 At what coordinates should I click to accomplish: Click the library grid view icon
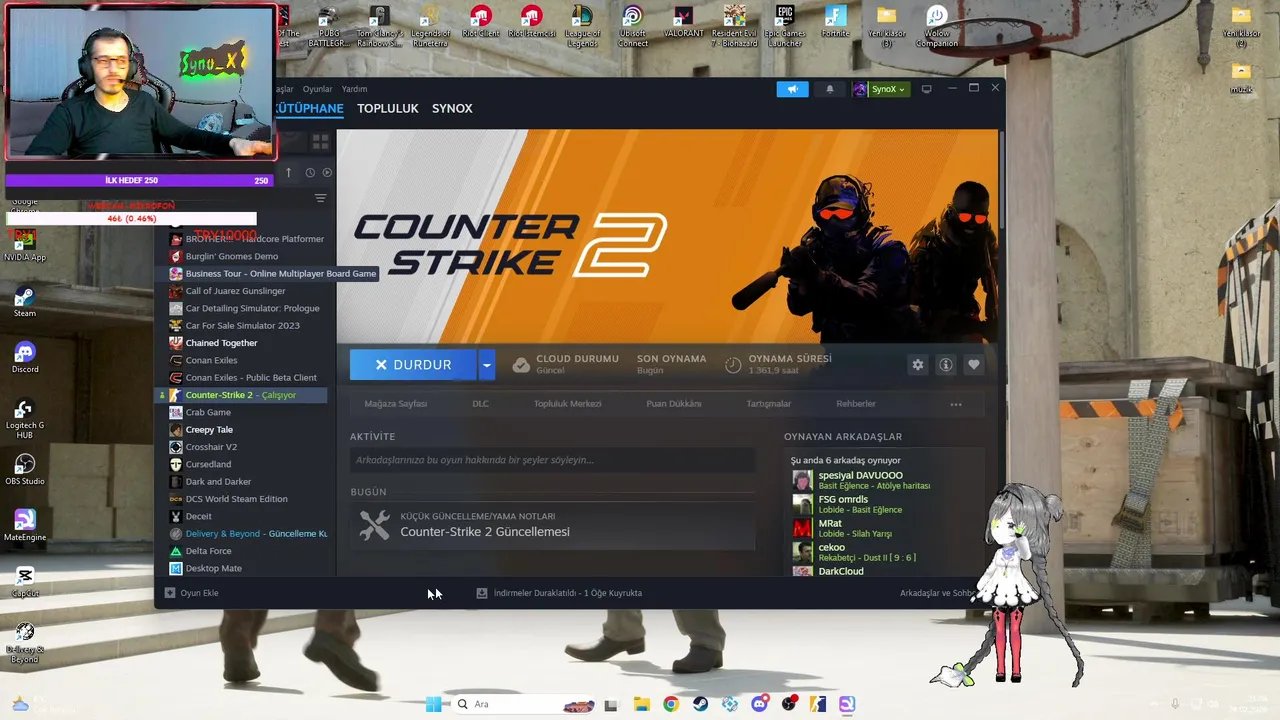(x=320, y=142)
